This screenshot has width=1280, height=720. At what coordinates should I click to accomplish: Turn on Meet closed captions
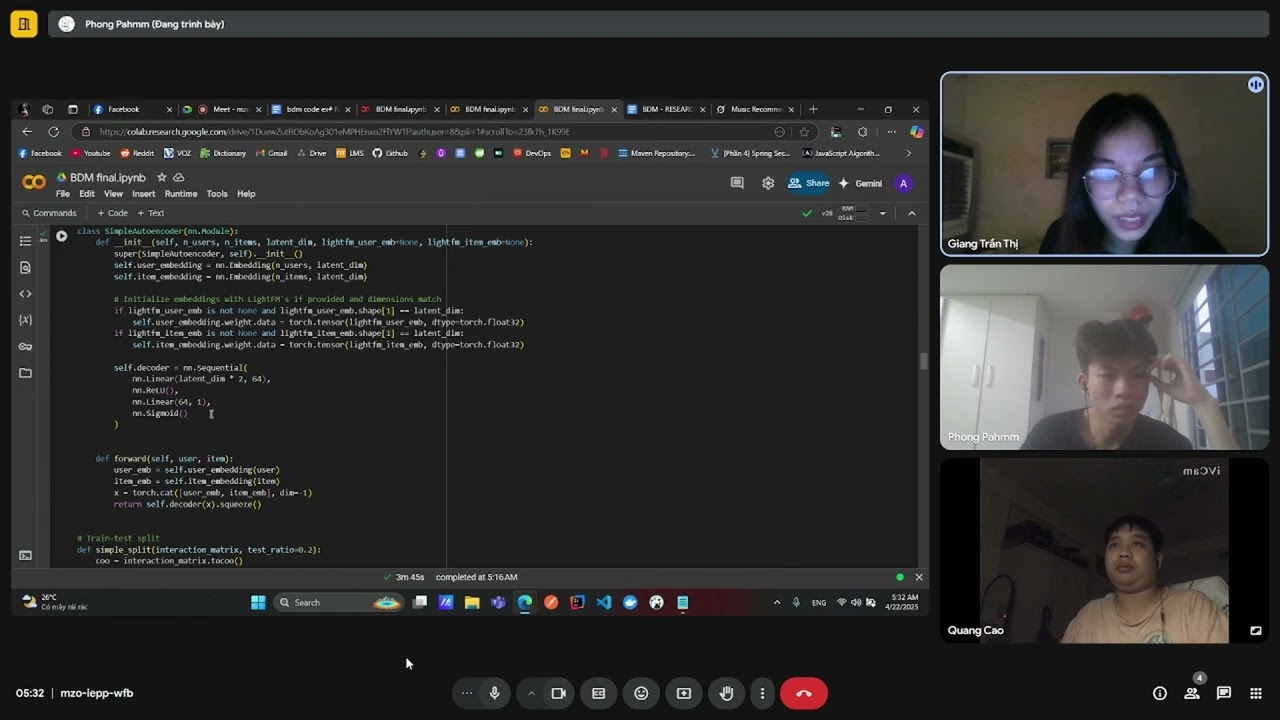(x=598, y=693)
